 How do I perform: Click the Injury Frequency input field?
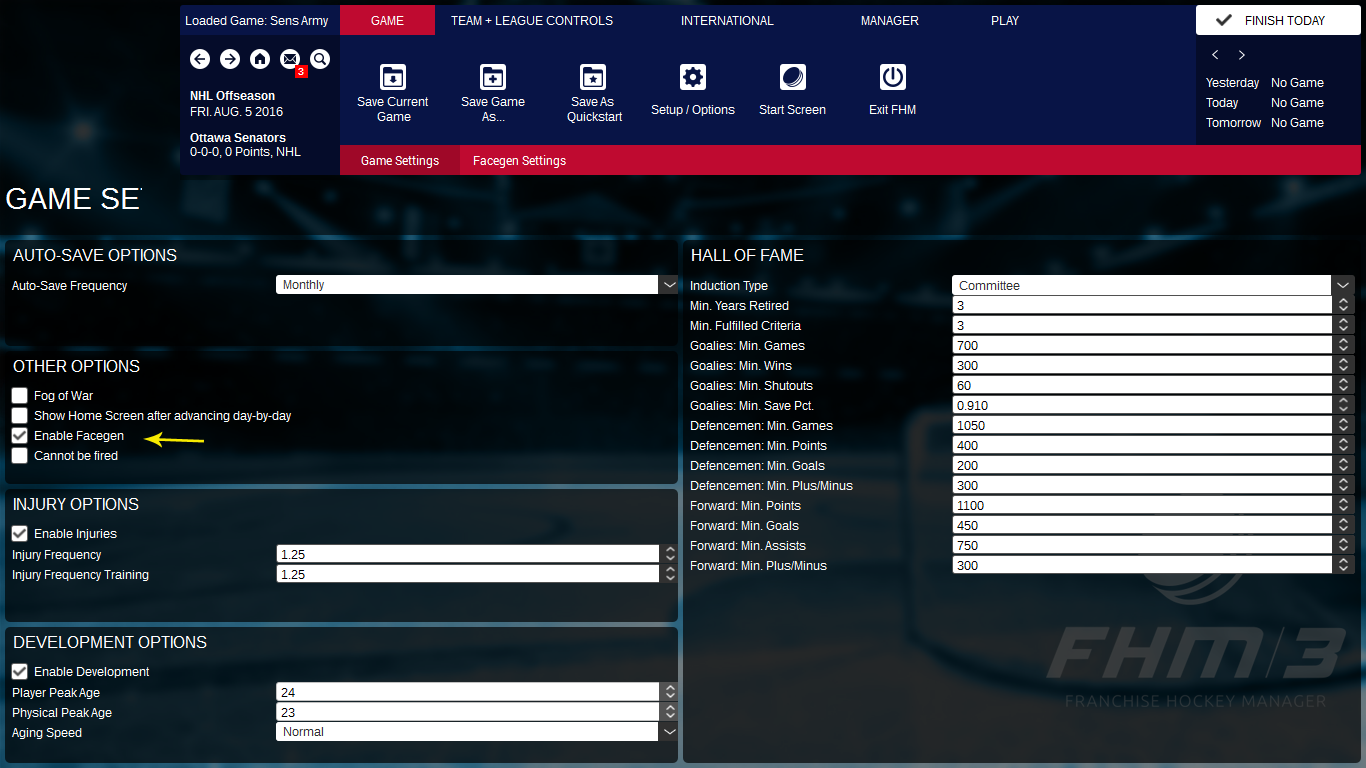pyautogui.click(x=468, y=554)
